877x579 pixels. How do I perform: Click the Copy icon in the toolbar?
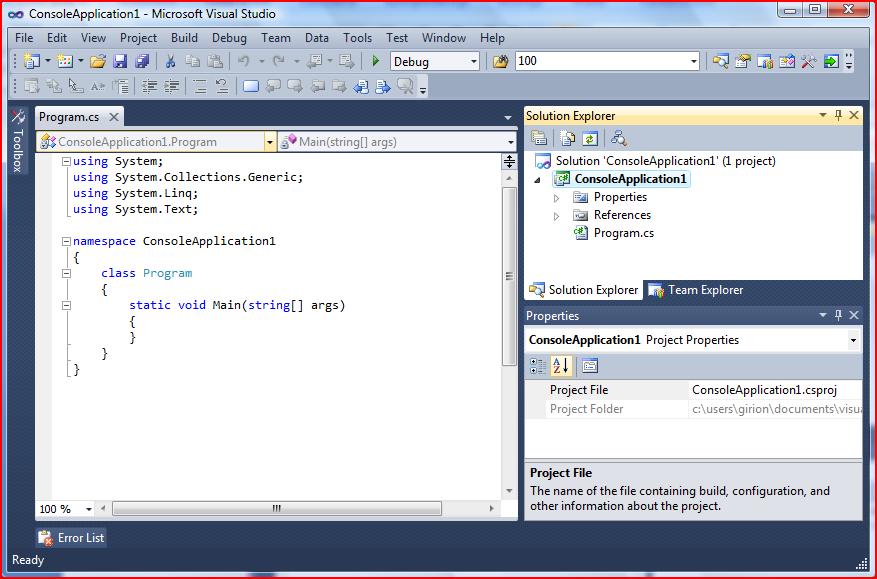click(192, 61)
